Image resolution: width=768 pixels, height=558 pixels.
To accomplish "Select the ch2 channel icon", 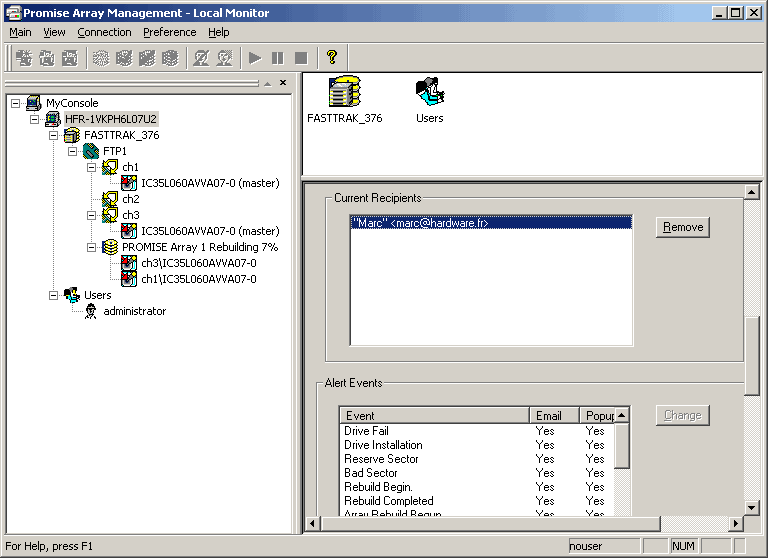I will coord(110,199).
